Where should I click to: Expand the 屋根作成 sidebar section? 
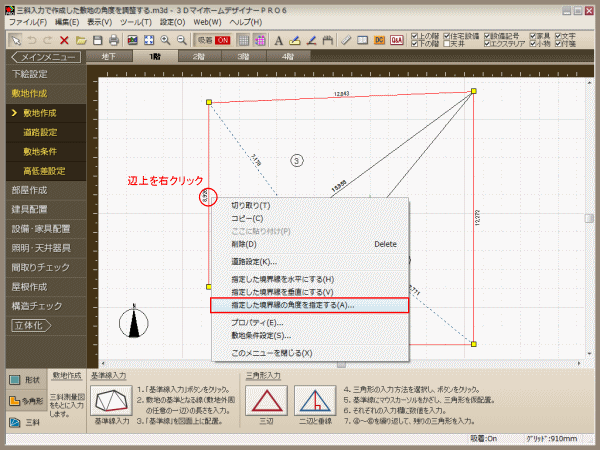(30, 286)
